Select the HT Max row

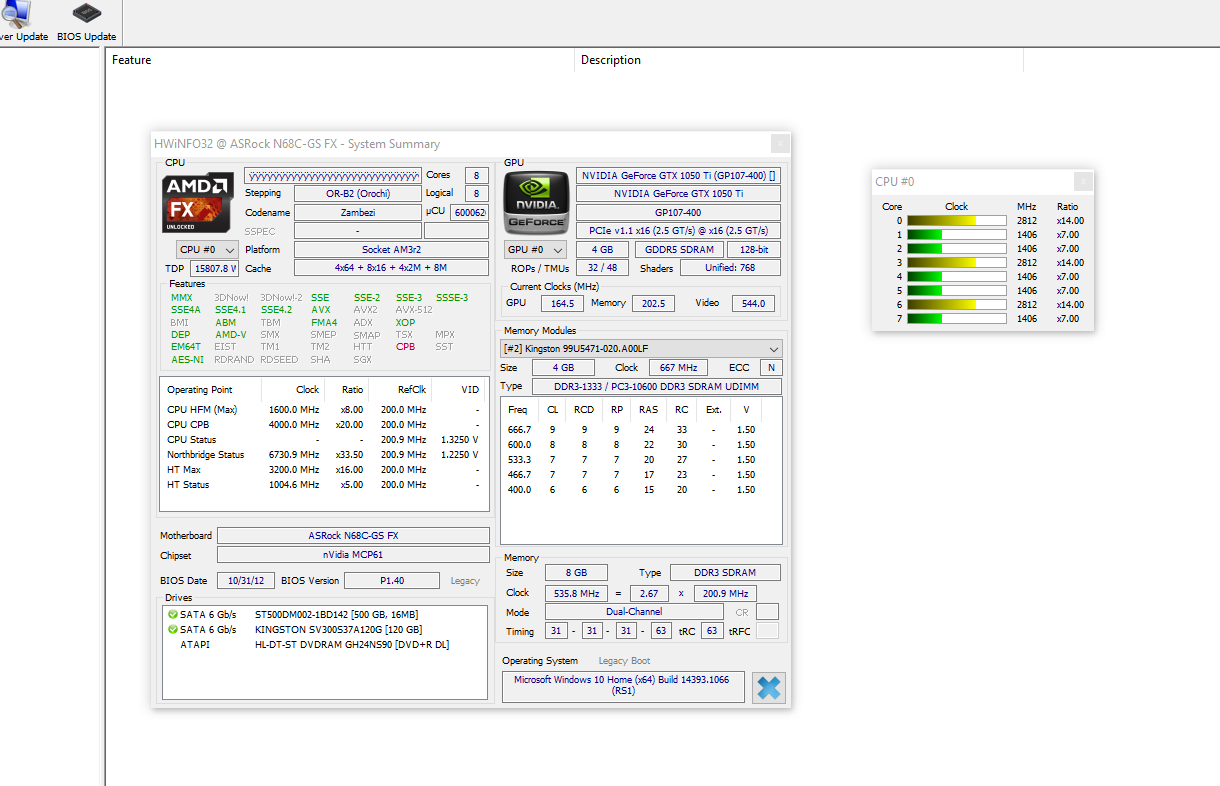[x=324, y=470]
